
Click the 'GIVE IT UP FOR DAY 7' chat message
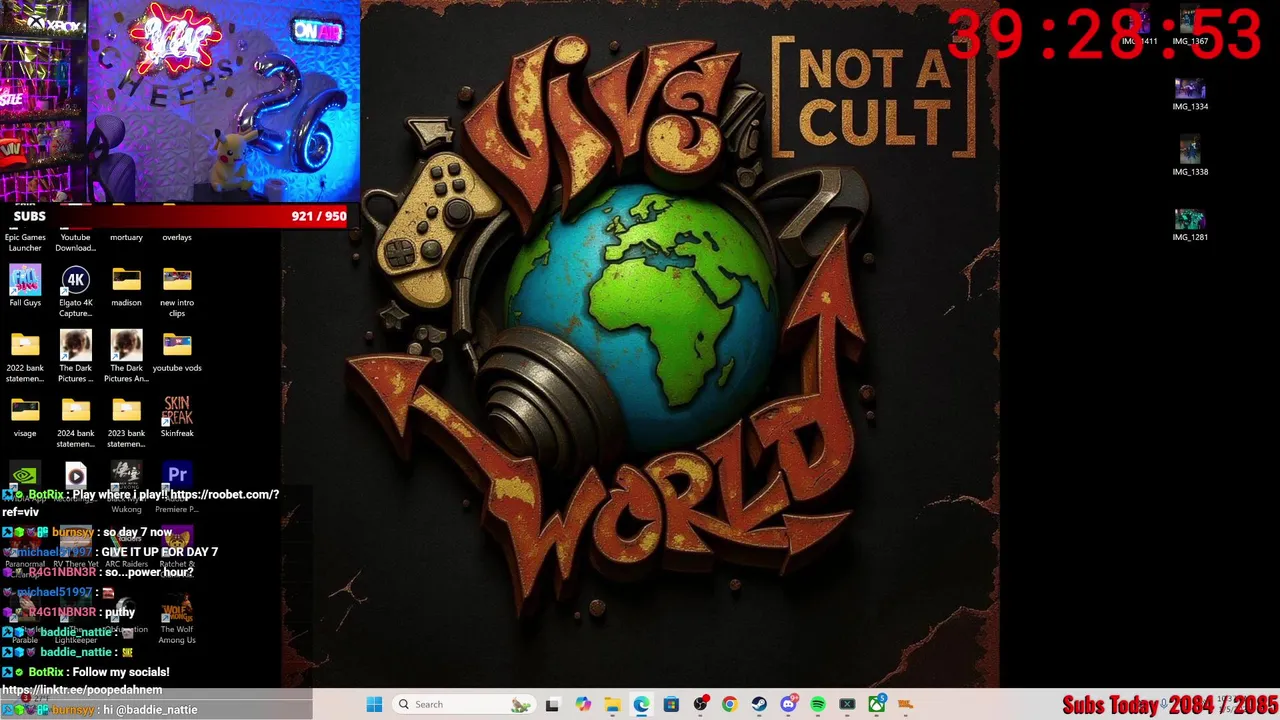(159, 552)
